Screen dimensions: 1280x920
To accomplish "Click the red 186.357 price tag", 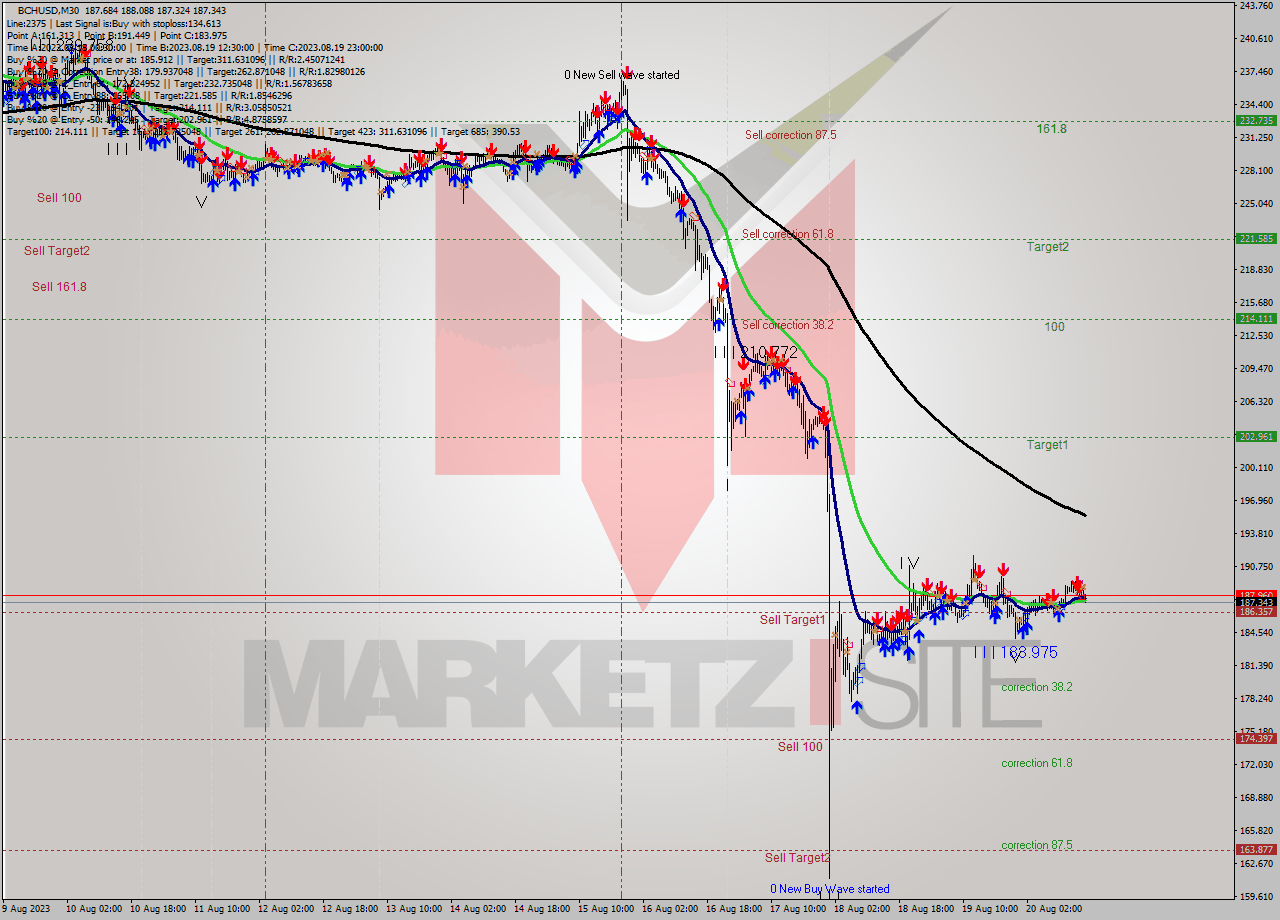I will [1257, 611].
